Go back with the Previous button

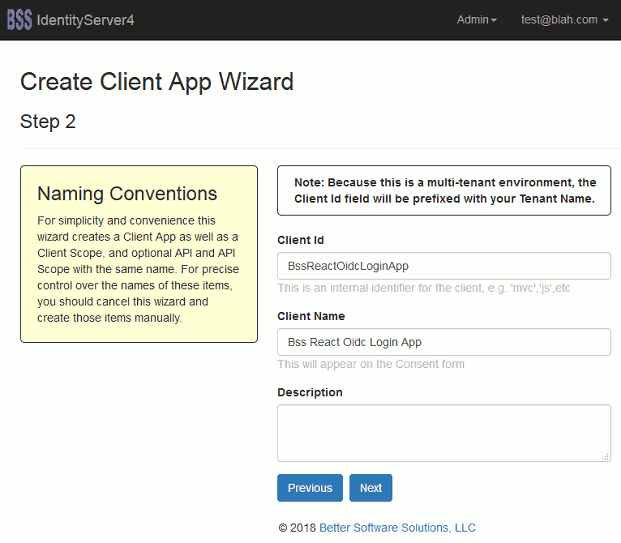pos(310,488)
